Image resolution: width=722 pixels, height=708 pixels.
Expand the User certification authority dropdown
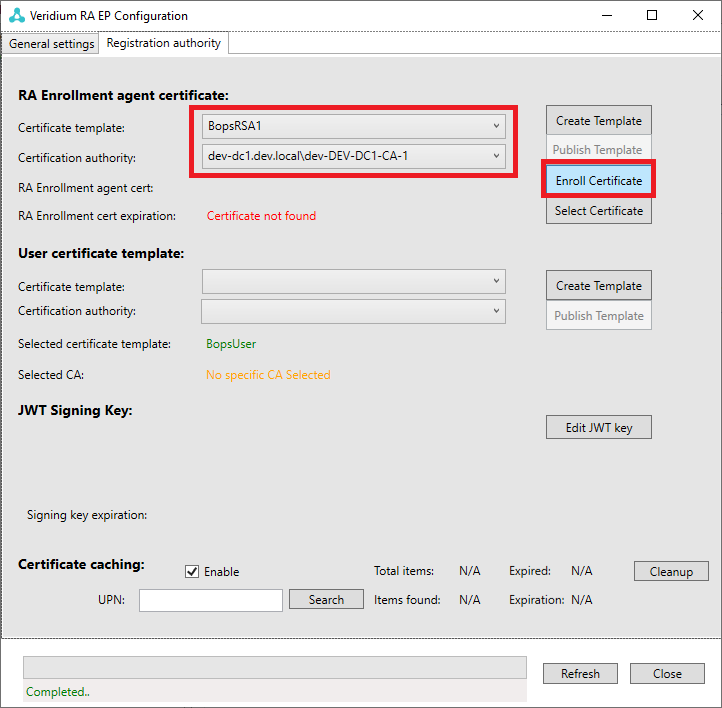[354, 312]
